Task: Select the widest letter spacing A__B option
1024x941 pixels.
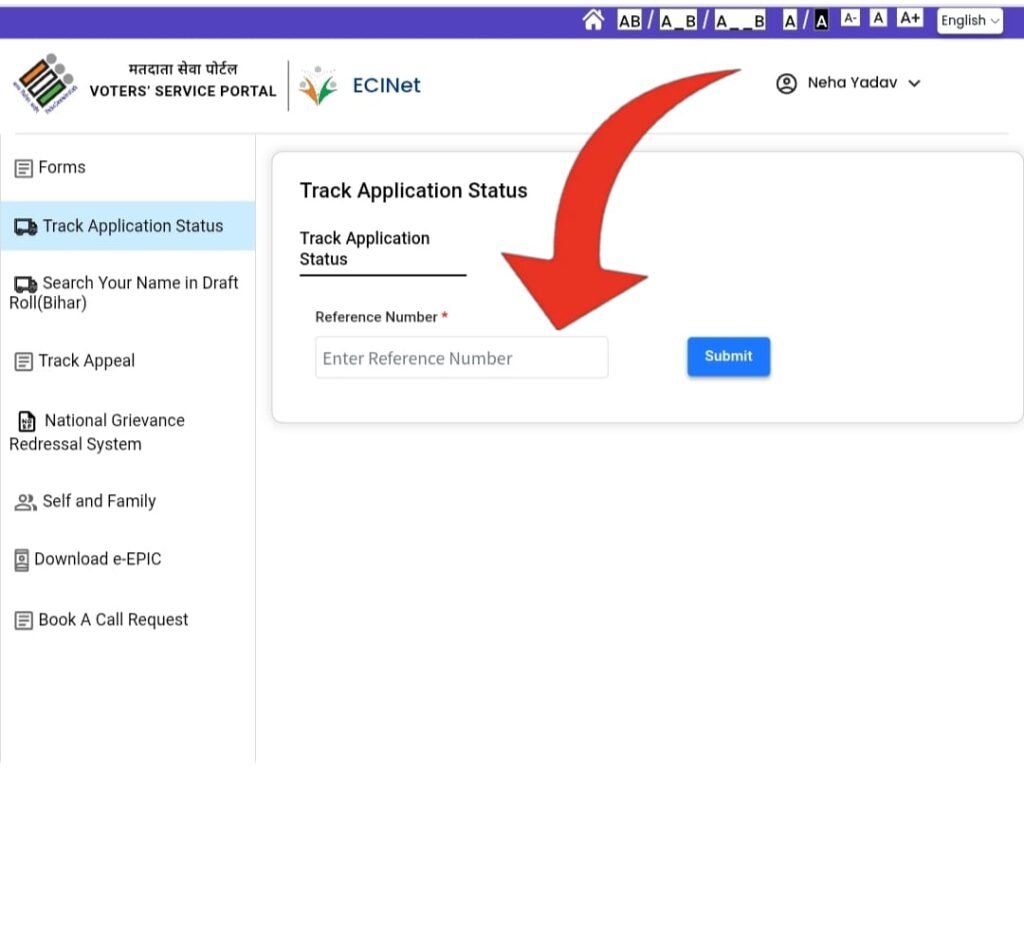Action: tap(740, 20)
